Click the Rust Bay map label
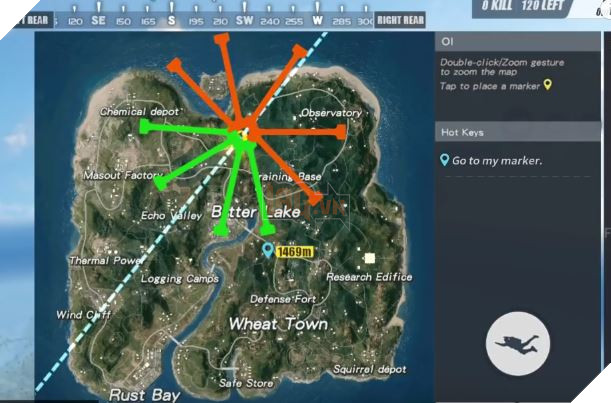The width and height of the screenshot is (611, 403). (x=145, y=395)
